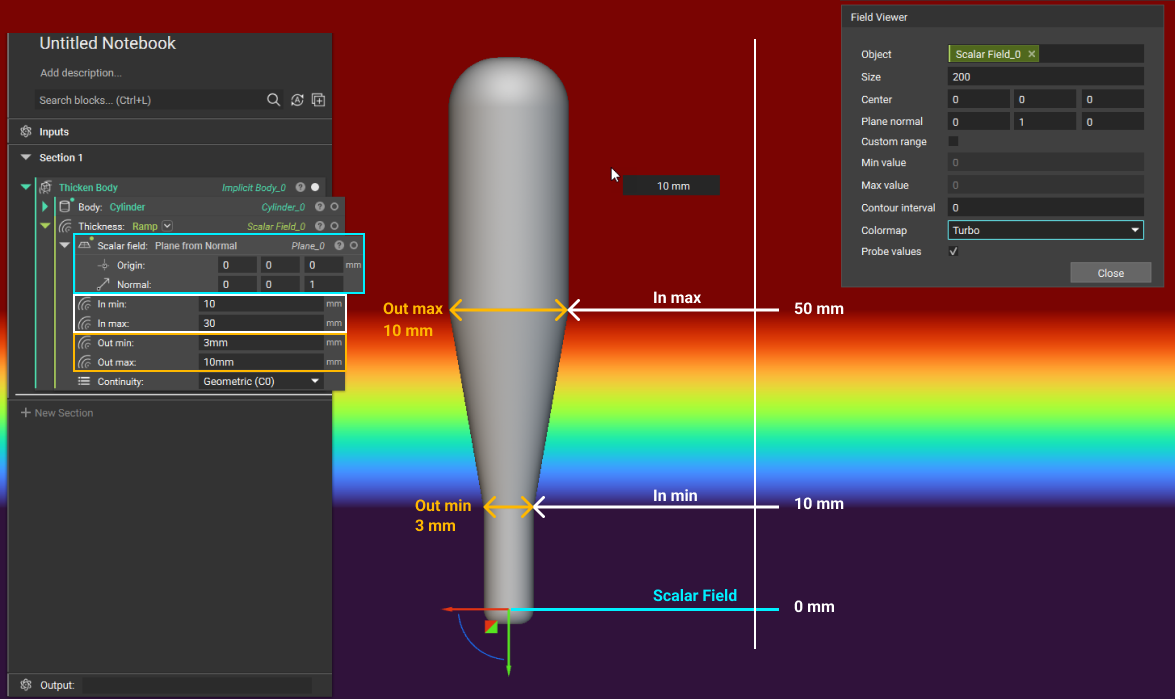Click the In max field icon

[x=85, y=324]
